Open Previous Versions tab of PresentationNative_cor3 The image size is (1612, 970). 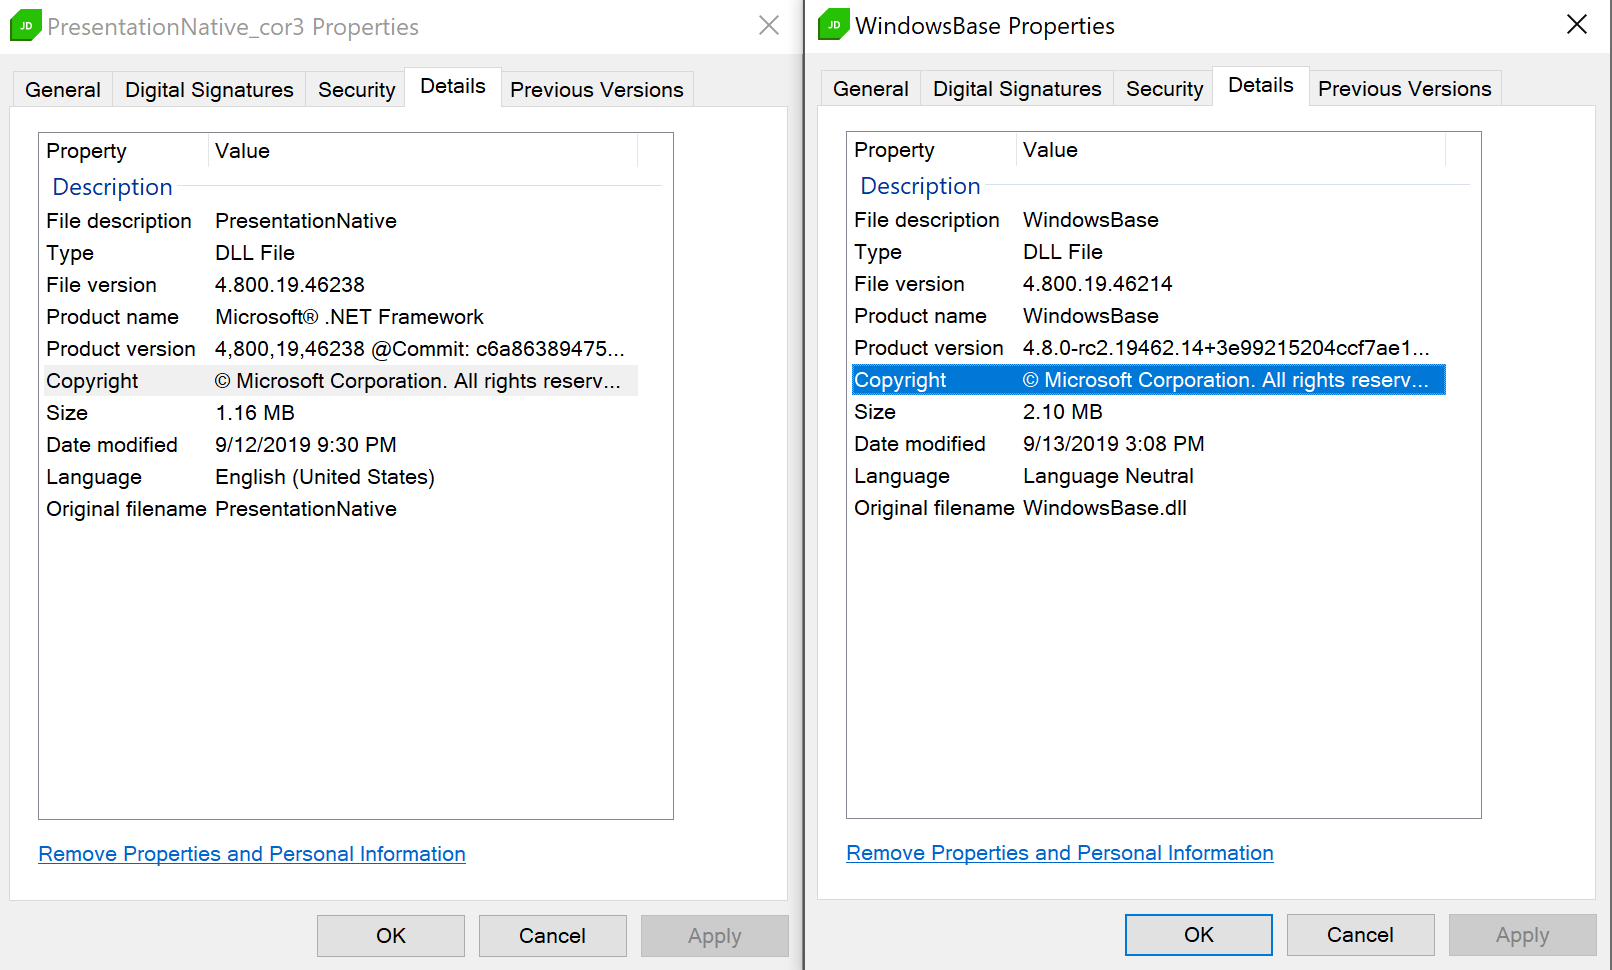[596, 89]
